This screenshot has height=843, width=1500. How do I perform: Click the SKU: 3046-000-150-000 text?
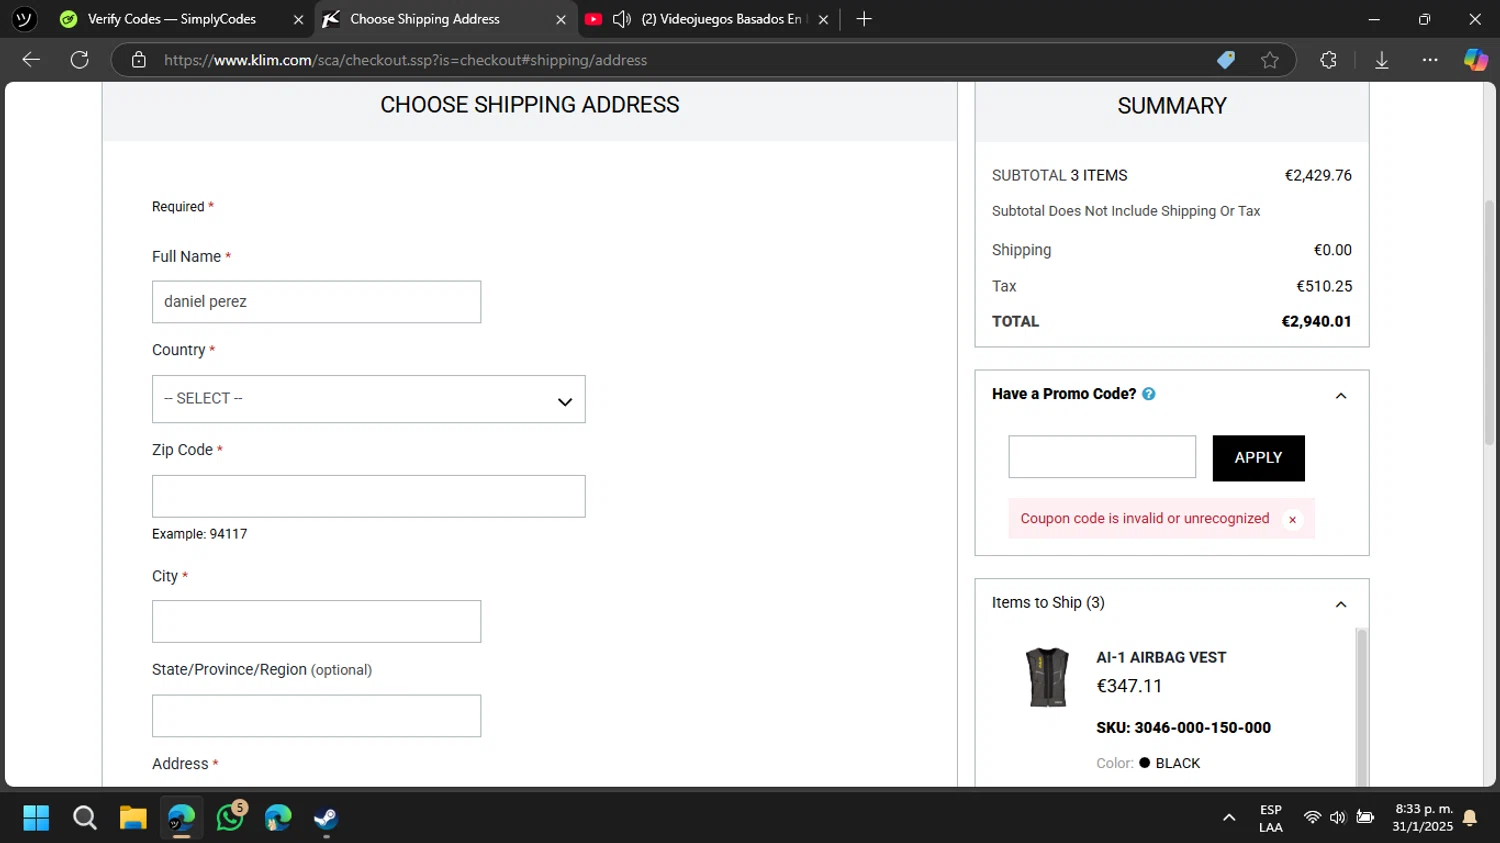(x=1183, y=728)
